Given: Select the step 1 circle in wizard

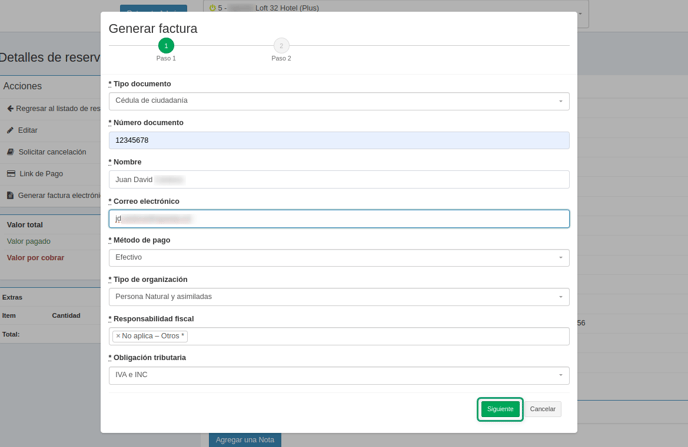Looking at the screenshot, I should [166, 46].
